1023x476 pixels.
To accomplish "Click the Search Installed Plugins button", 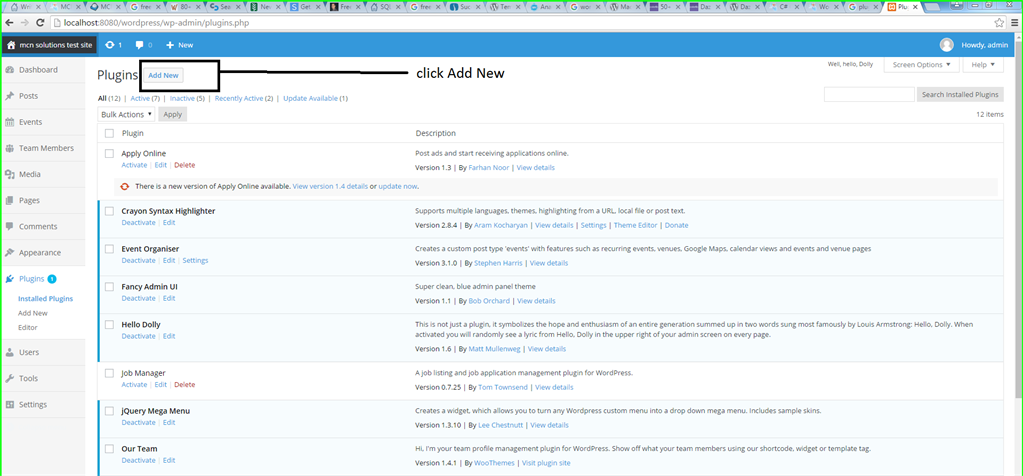I will [960, 95].
